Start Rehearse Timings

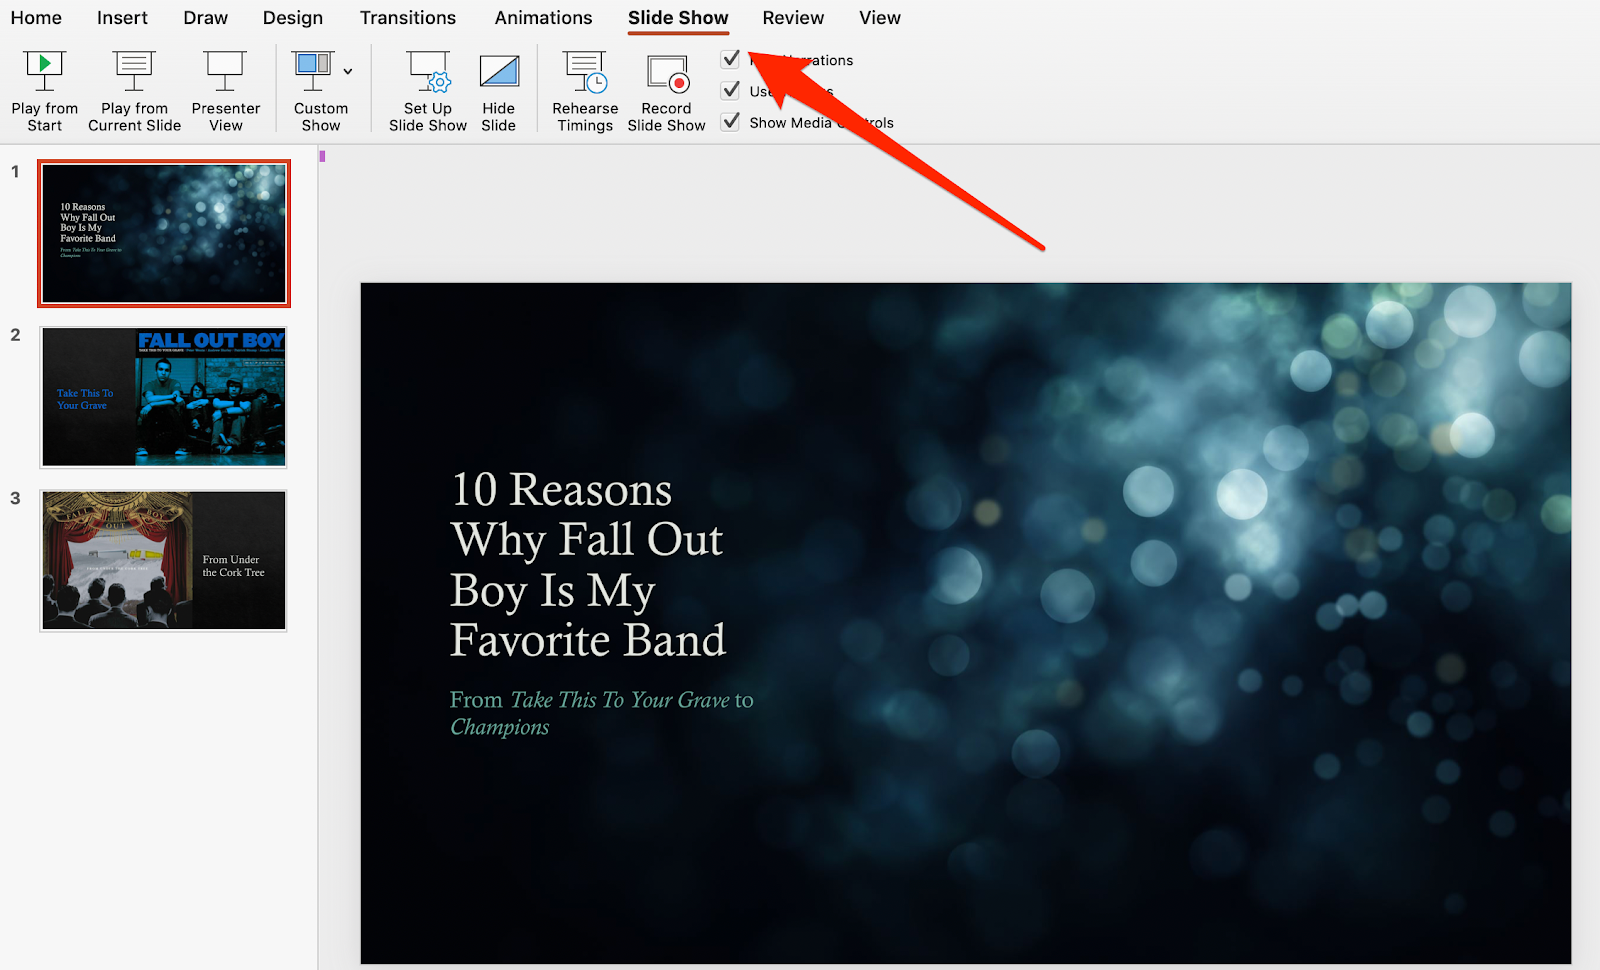pos(585,91)
